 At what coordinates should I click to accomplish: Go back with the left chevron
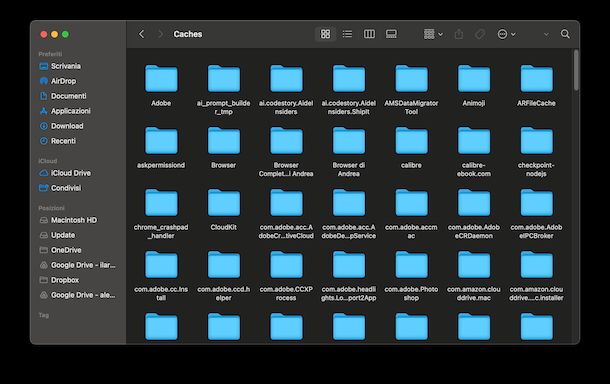pos(142,34)
